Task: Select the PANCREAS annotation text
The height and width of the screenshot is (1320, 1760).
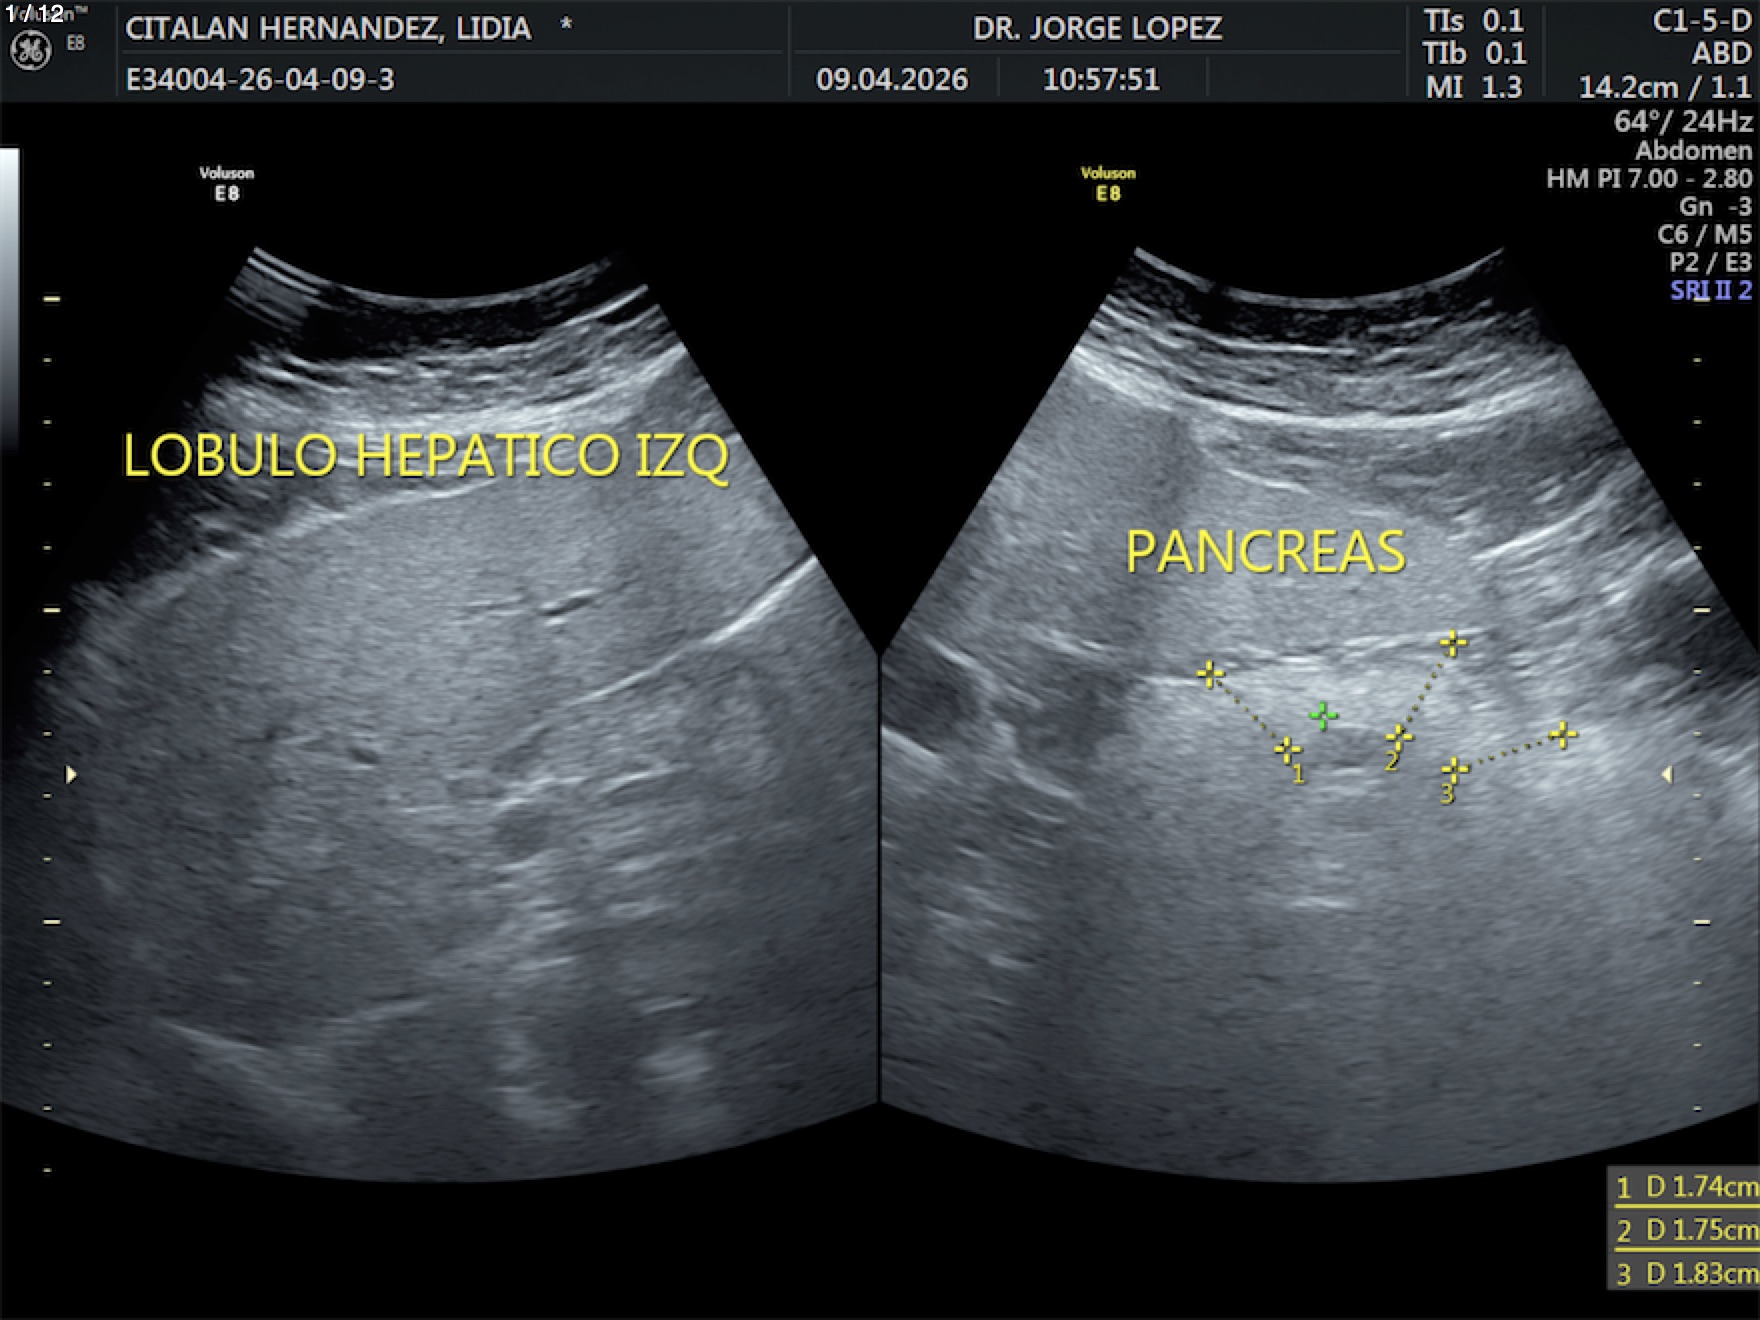Action: coord(1265,552)
